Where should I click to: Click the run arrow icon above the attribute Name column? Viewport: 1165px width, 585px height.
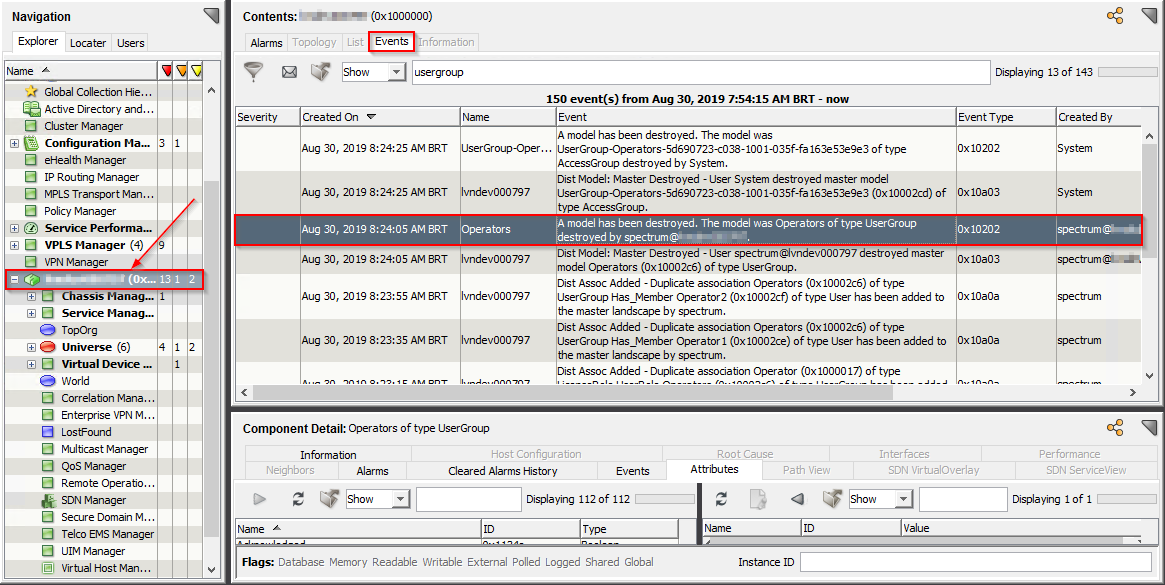258,499
